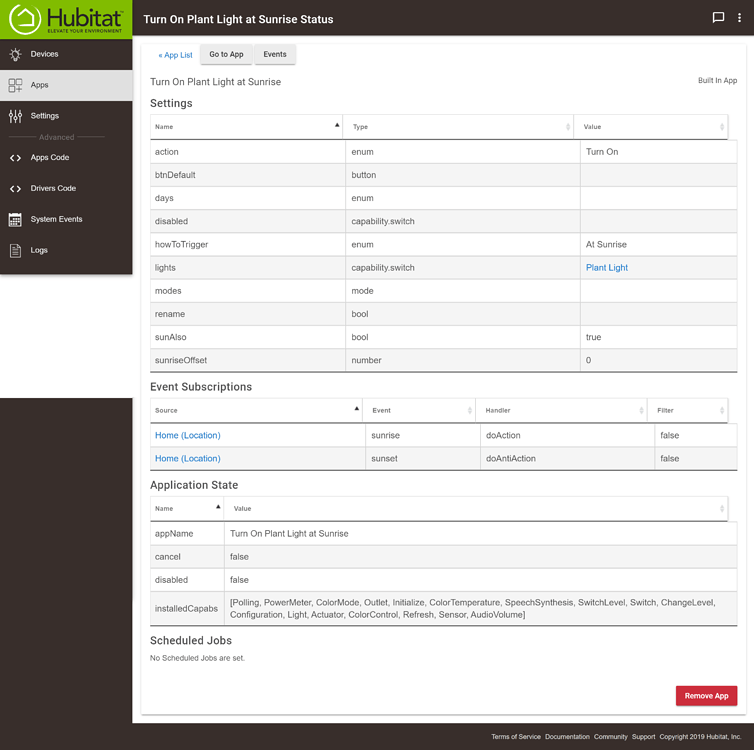Select the 'doAction' handler cell
This screenshot has height=750, width=754.
click(567, 436)
